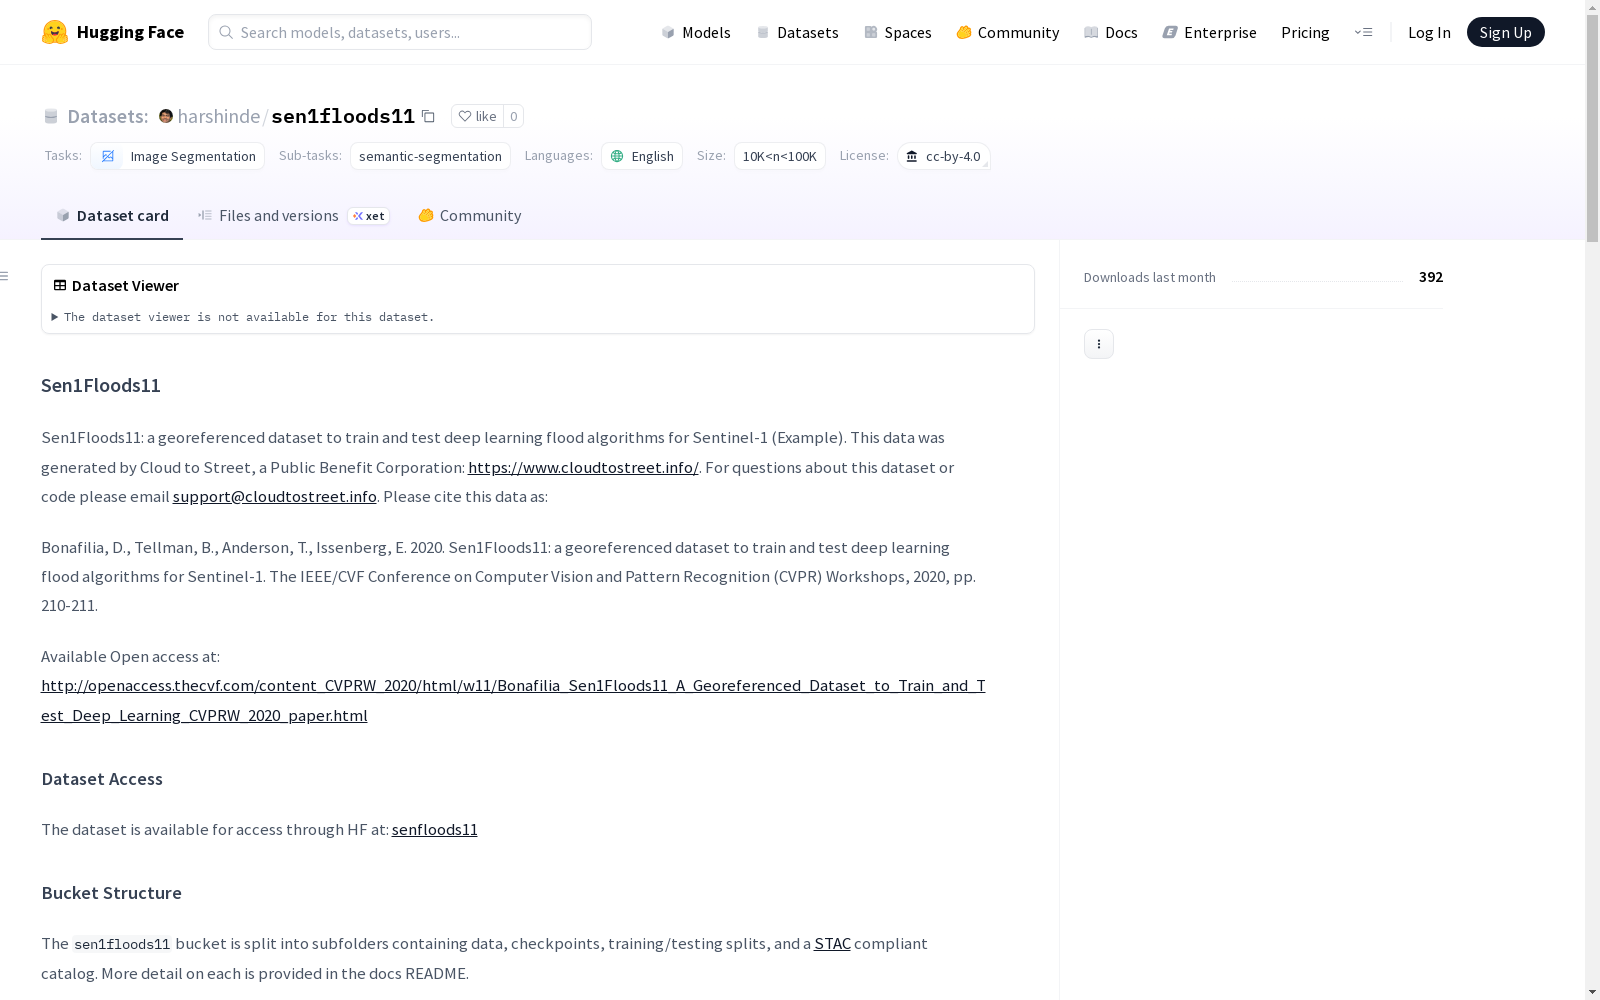Click the heart like button
Image resolution: width=1600 pixels, height=1000 pixels.
pyautogui.click(x=477, y=116)
